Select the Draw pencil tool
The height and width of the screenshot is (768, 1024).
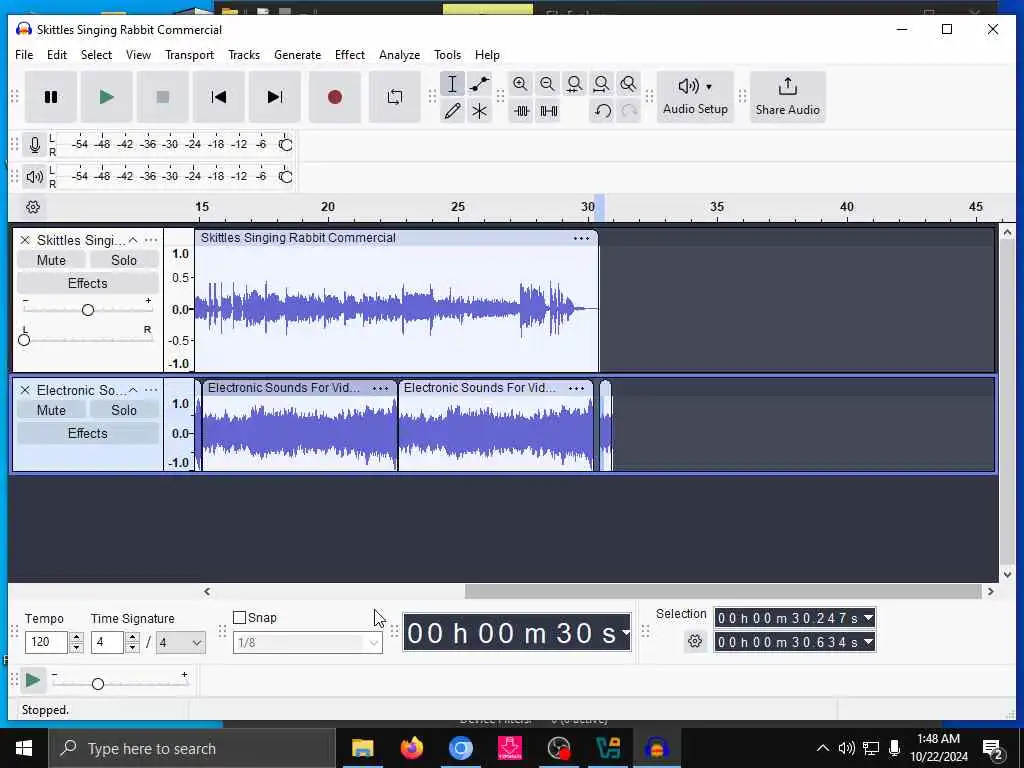[x=452, y=111]
